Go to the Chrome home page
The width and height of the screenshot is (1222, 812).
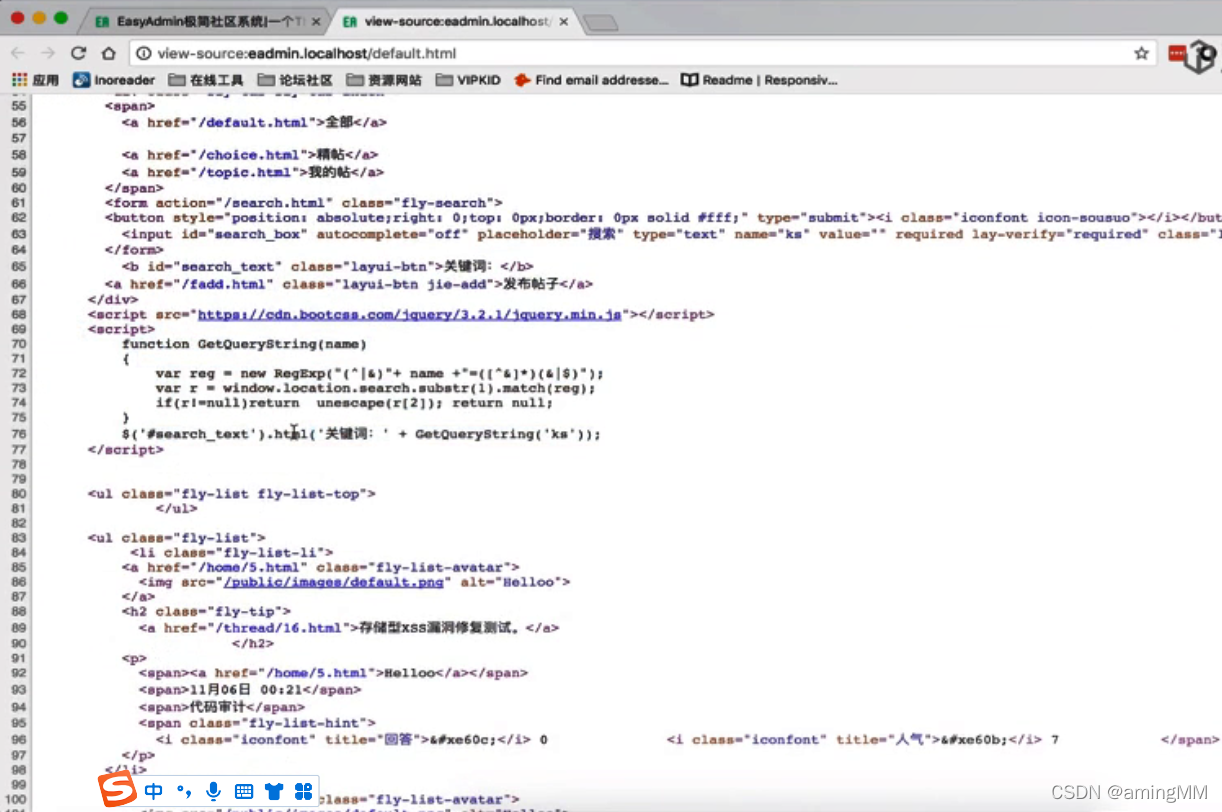(x=108, y=53)
